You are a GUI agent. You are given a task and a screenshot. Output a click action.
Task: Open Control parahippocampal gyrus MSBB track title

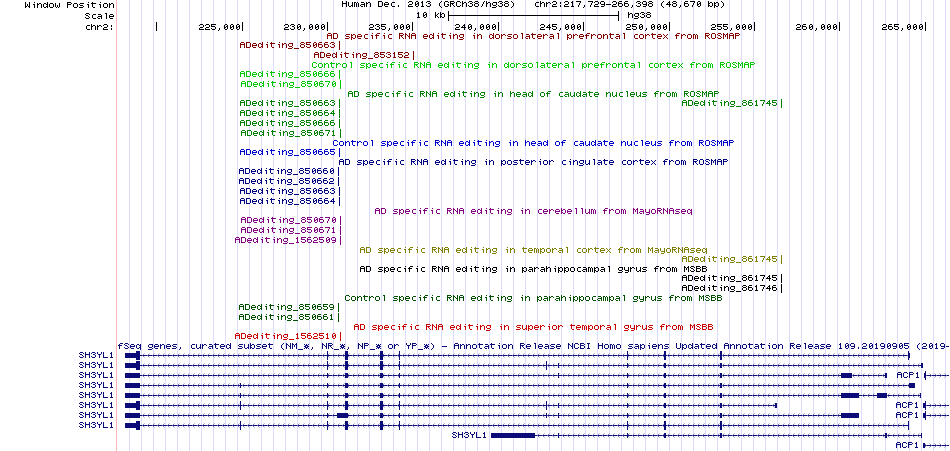coord(533,298)
